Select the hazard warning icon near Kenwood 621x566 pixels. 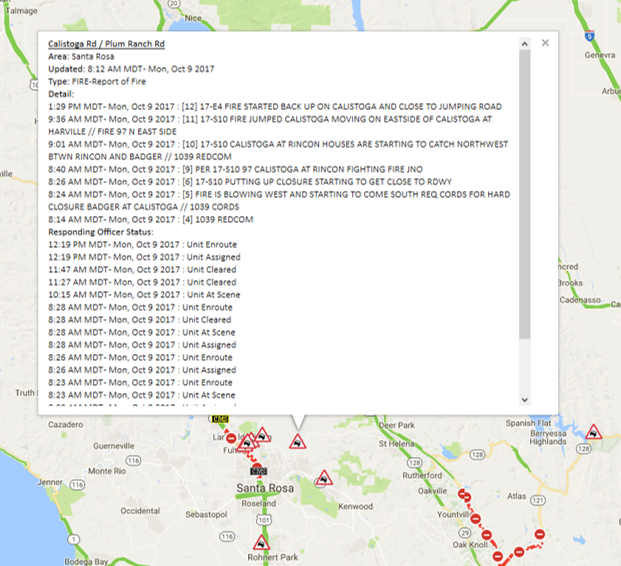click(323, 479)
